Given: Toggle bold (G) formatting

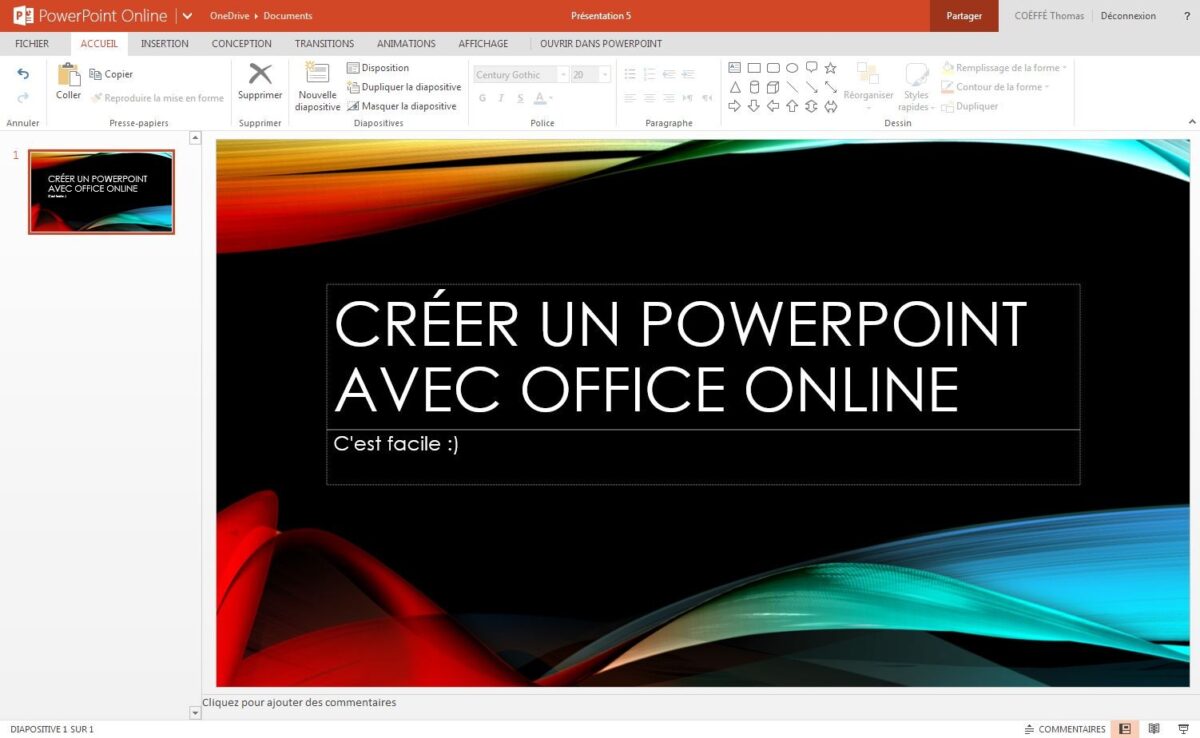Looking at the screenshot, I should click(x=482, y=98).
